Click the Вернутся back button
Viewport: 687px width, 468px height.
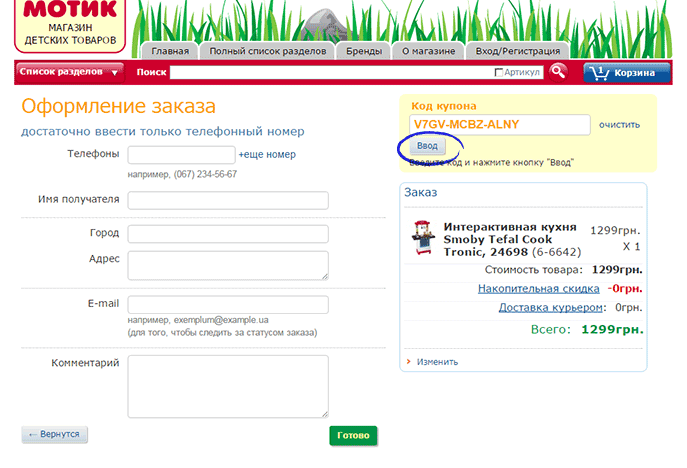(x=56, y=435)
